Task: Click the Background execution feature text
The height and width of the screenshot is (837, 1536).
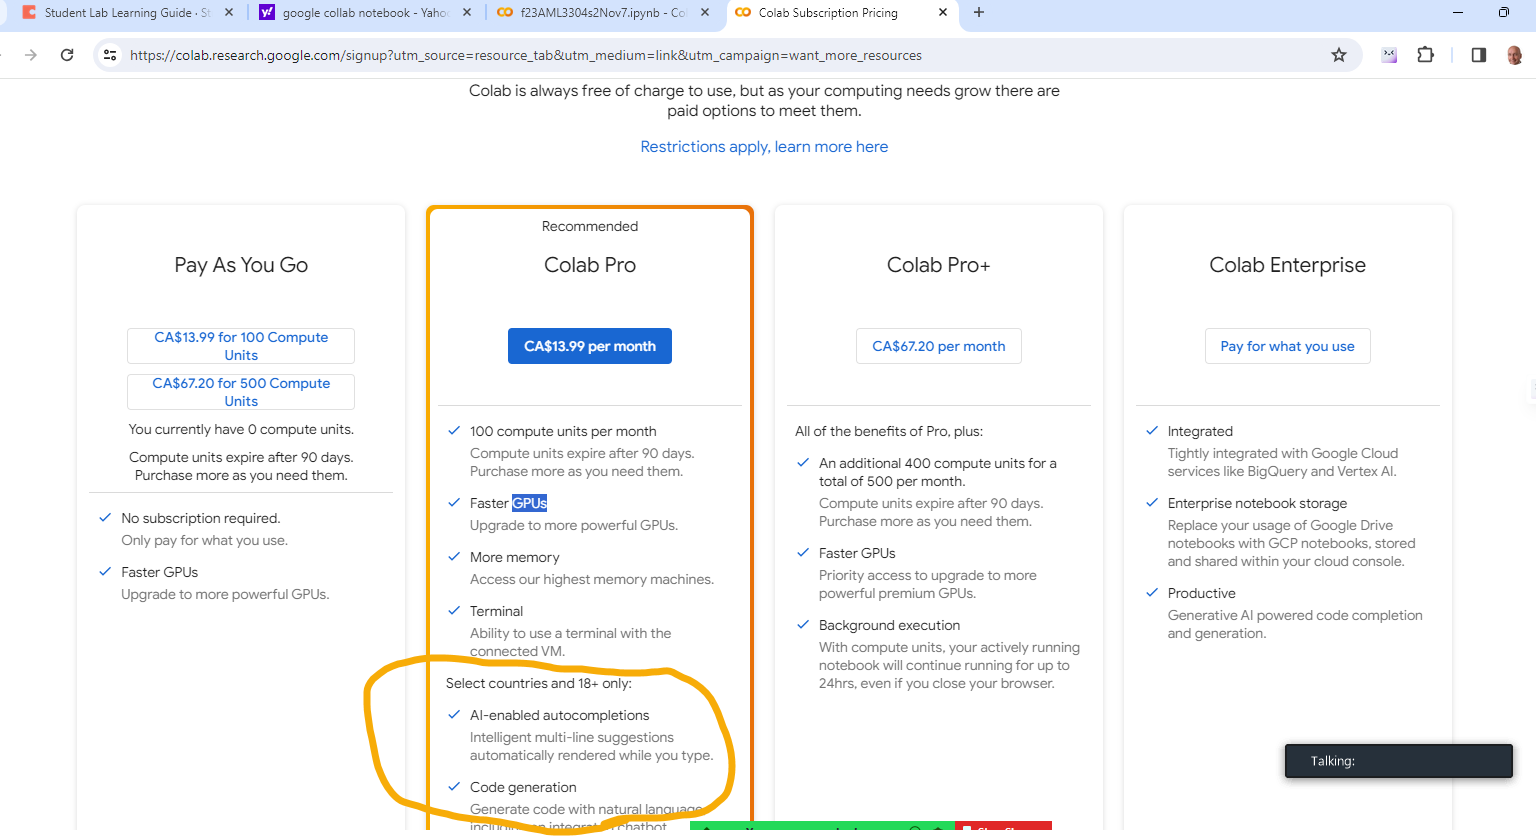Action: [x=889, y=625]
